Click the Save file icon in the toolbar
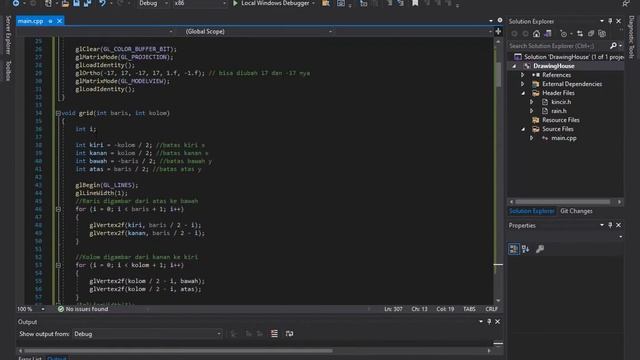 pos(76,3)
